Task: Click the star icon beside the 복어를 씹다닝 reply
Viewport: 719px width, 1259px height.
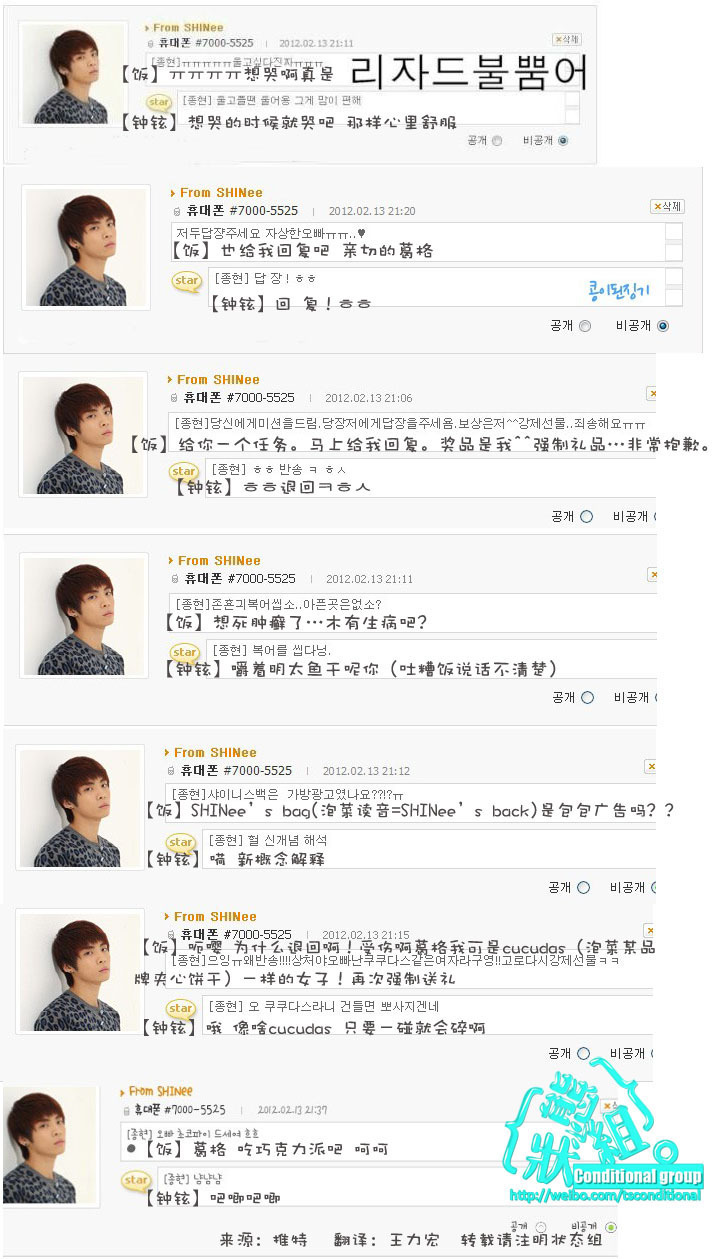Action: [x=183, y=651]
